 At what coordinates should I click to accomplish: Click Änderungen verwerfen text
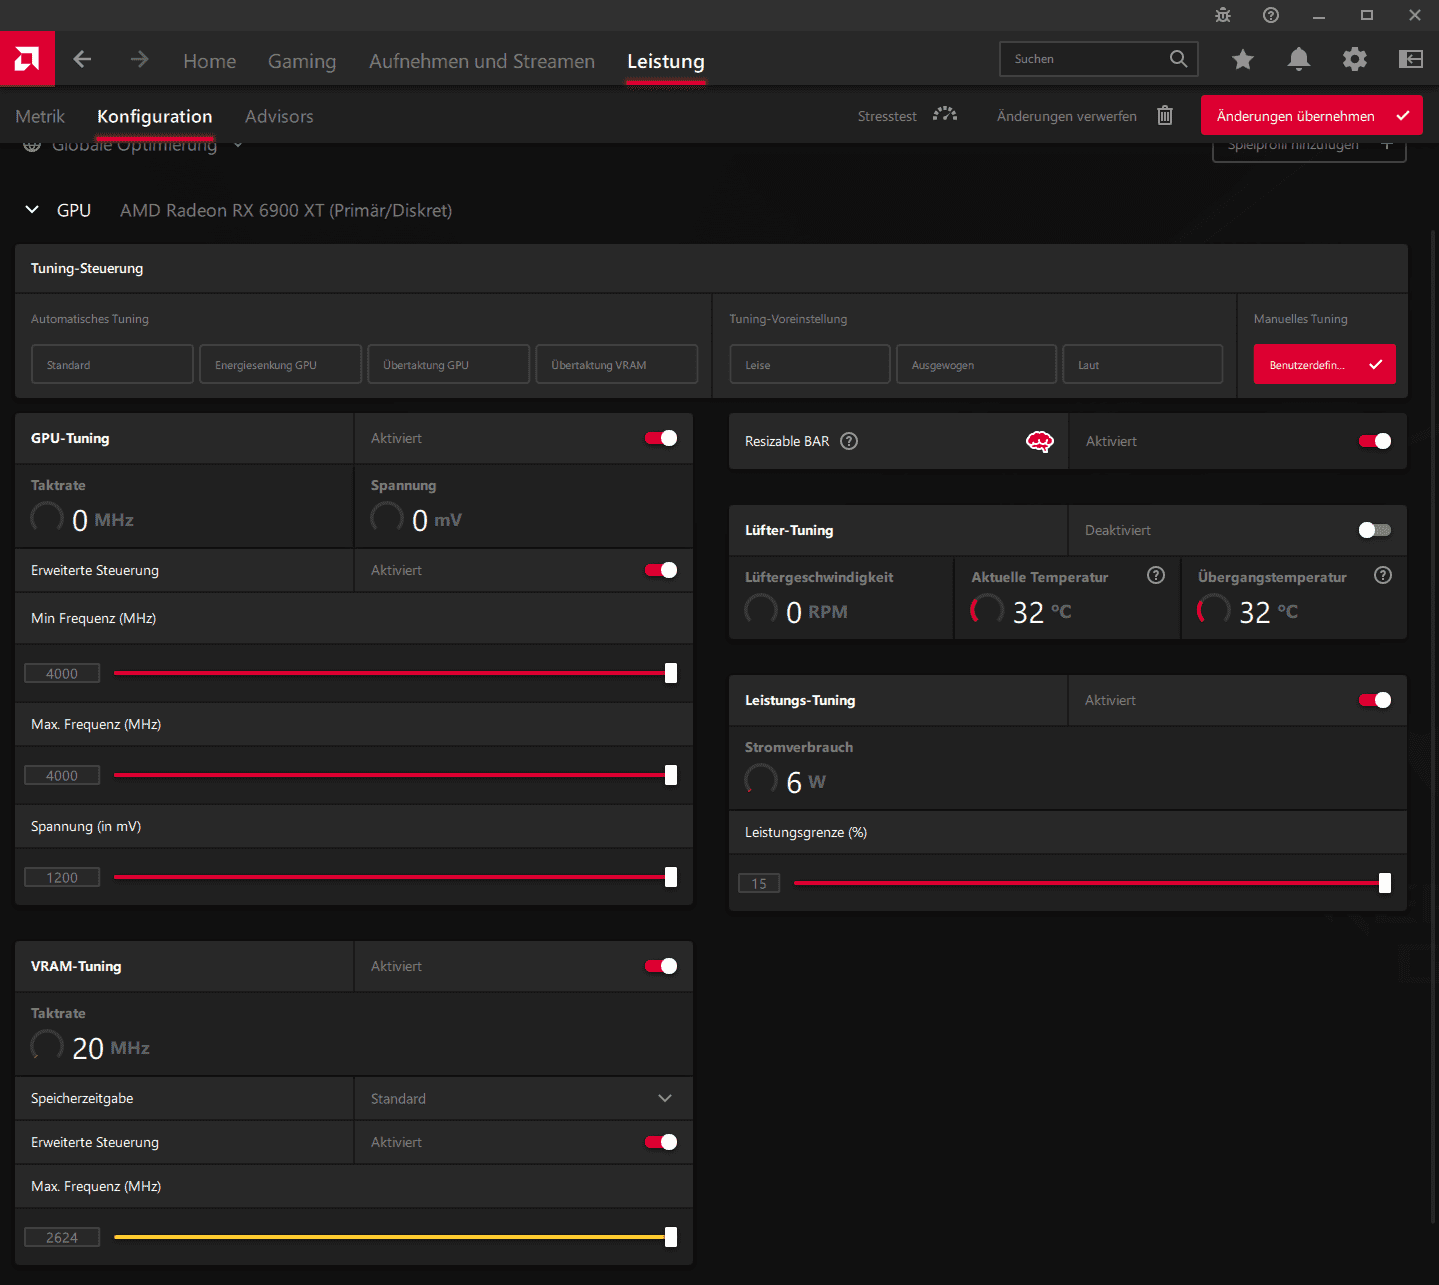click(x=1066, y=116)
